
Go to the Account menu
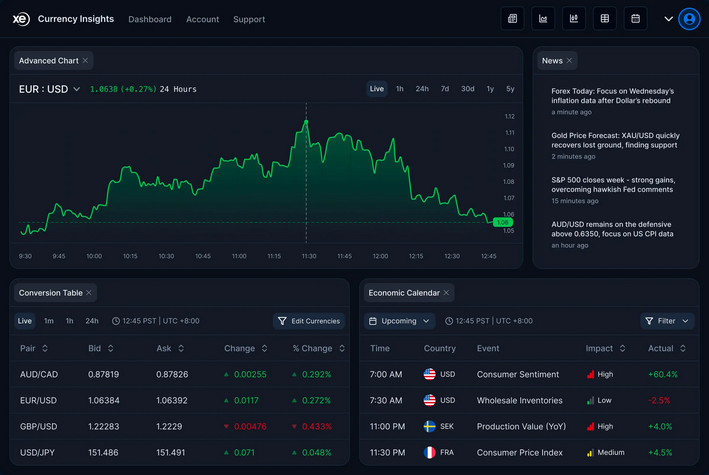(x=203, y=19)
